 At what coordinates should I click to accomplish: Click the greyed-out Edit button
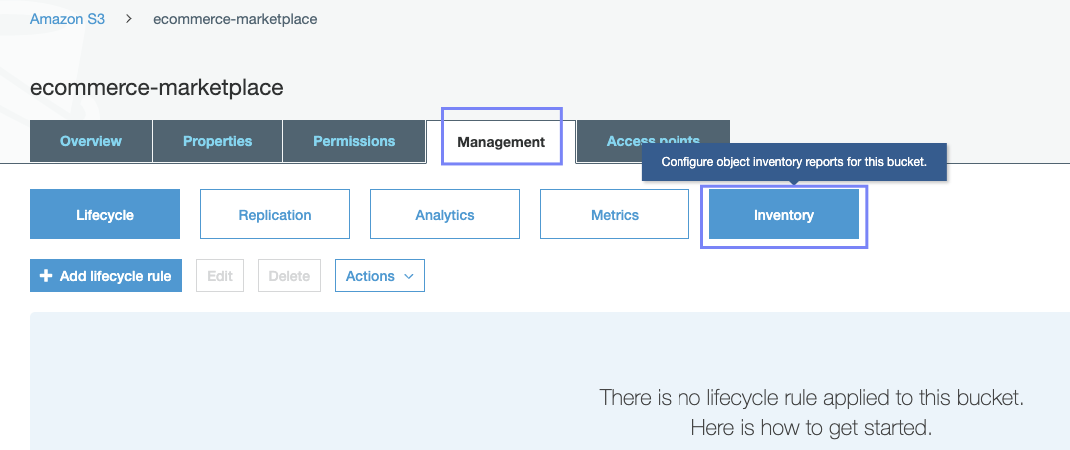pyautogui.click(x=220, y=276)
